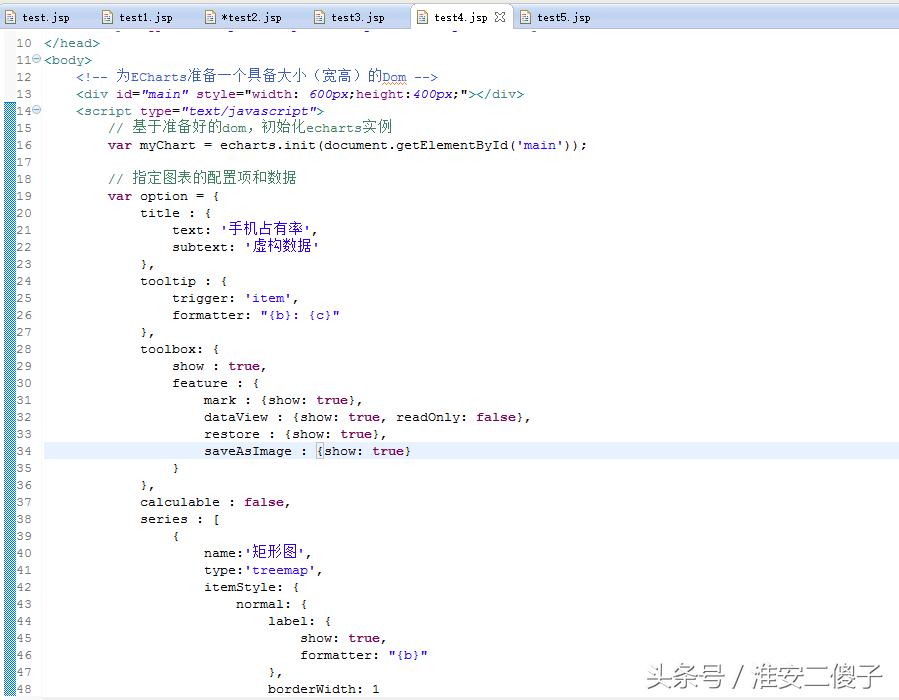
Task: Click saveAsImage on the highlighted line
Action: [x=248, y=451]
